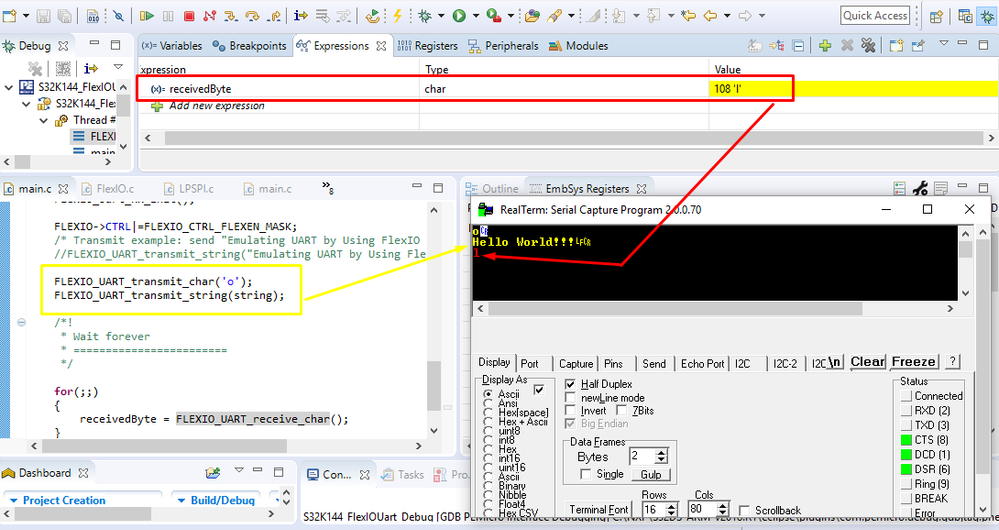
Task: Click the green Run launch icon
Action: click(459, 16)
